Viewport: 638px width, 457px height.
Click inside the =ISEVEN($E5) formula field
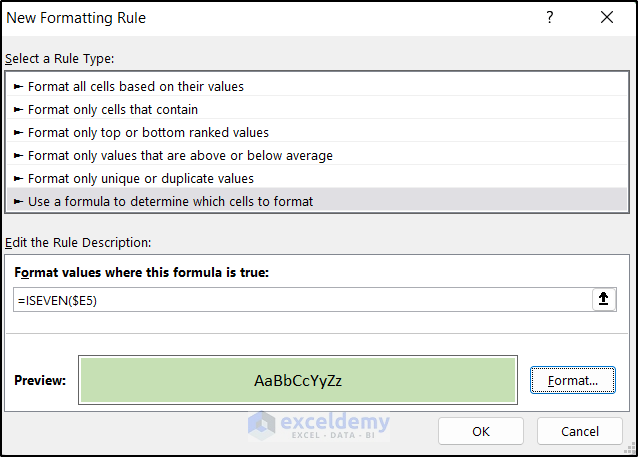click(300, 300)
